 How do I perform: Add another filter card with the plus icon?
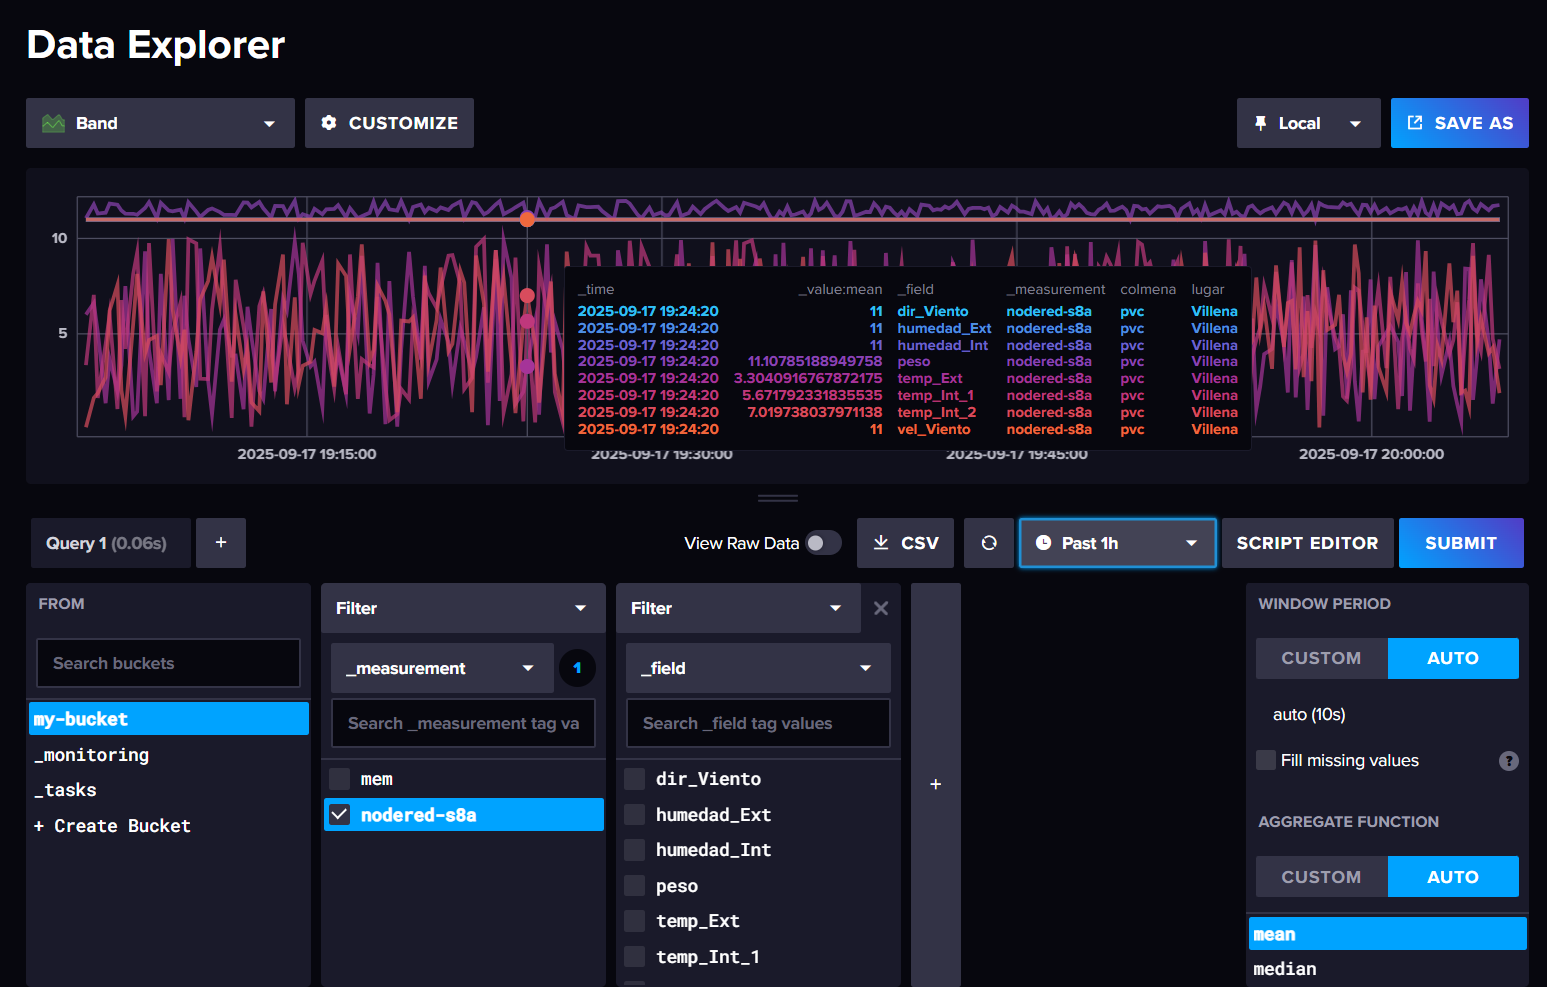click(935, 784)
